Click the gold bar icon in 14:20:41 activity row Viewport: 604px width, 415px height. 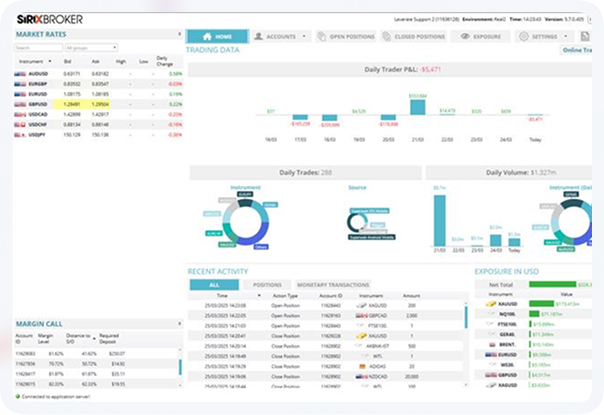(x=362, y=336)
